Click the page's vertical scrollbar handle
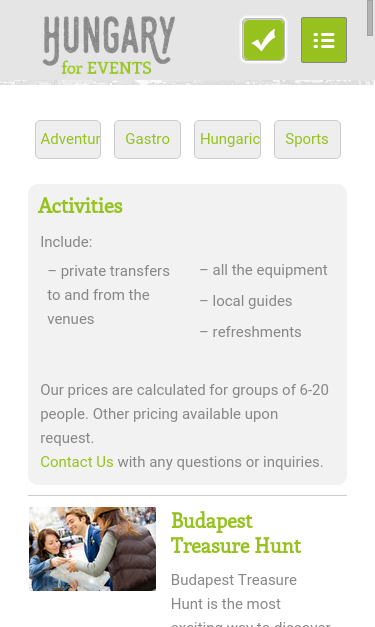 371,18
